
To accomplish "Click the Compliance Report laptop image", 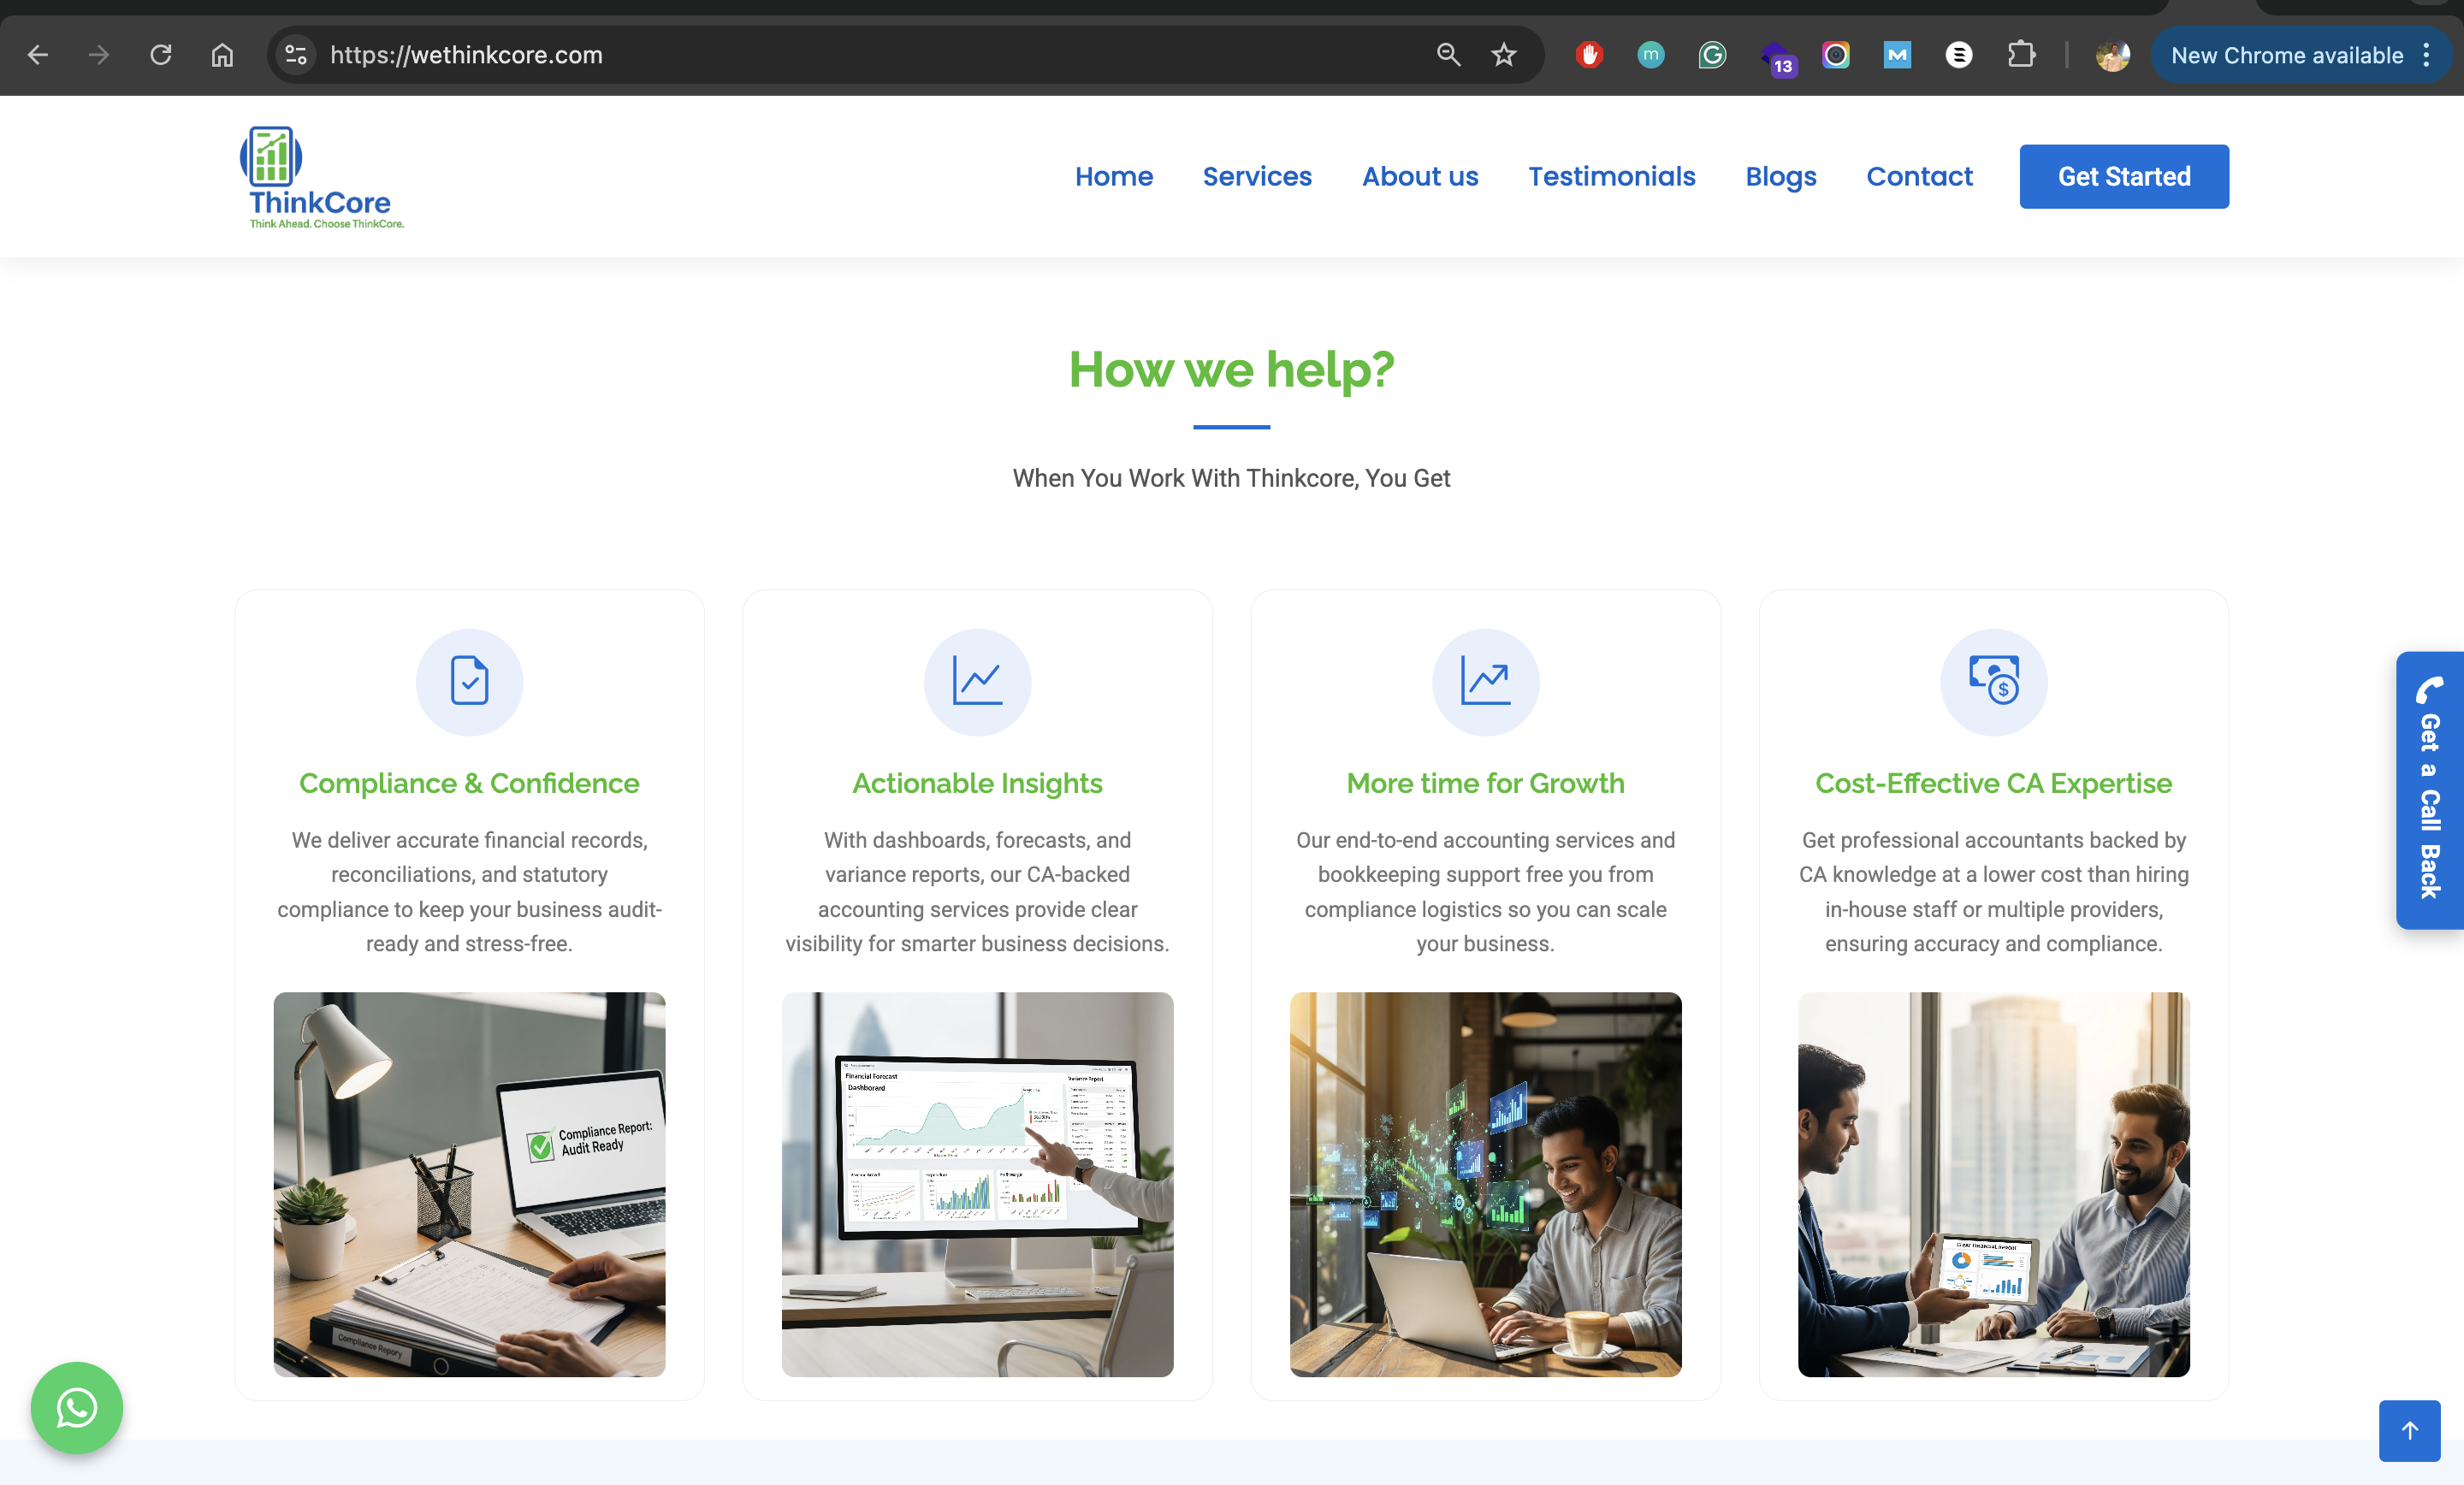I will (469, 1184).
